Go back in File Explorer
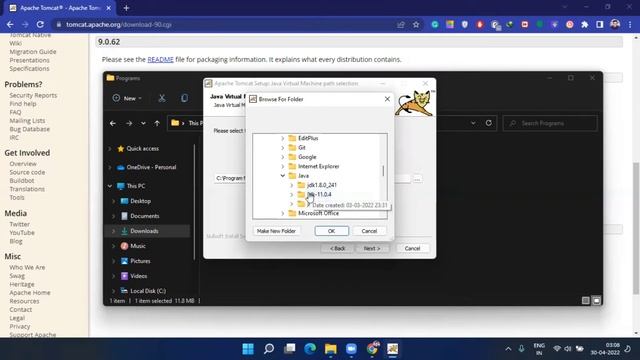The image size is (640, 360). point(113,123)
